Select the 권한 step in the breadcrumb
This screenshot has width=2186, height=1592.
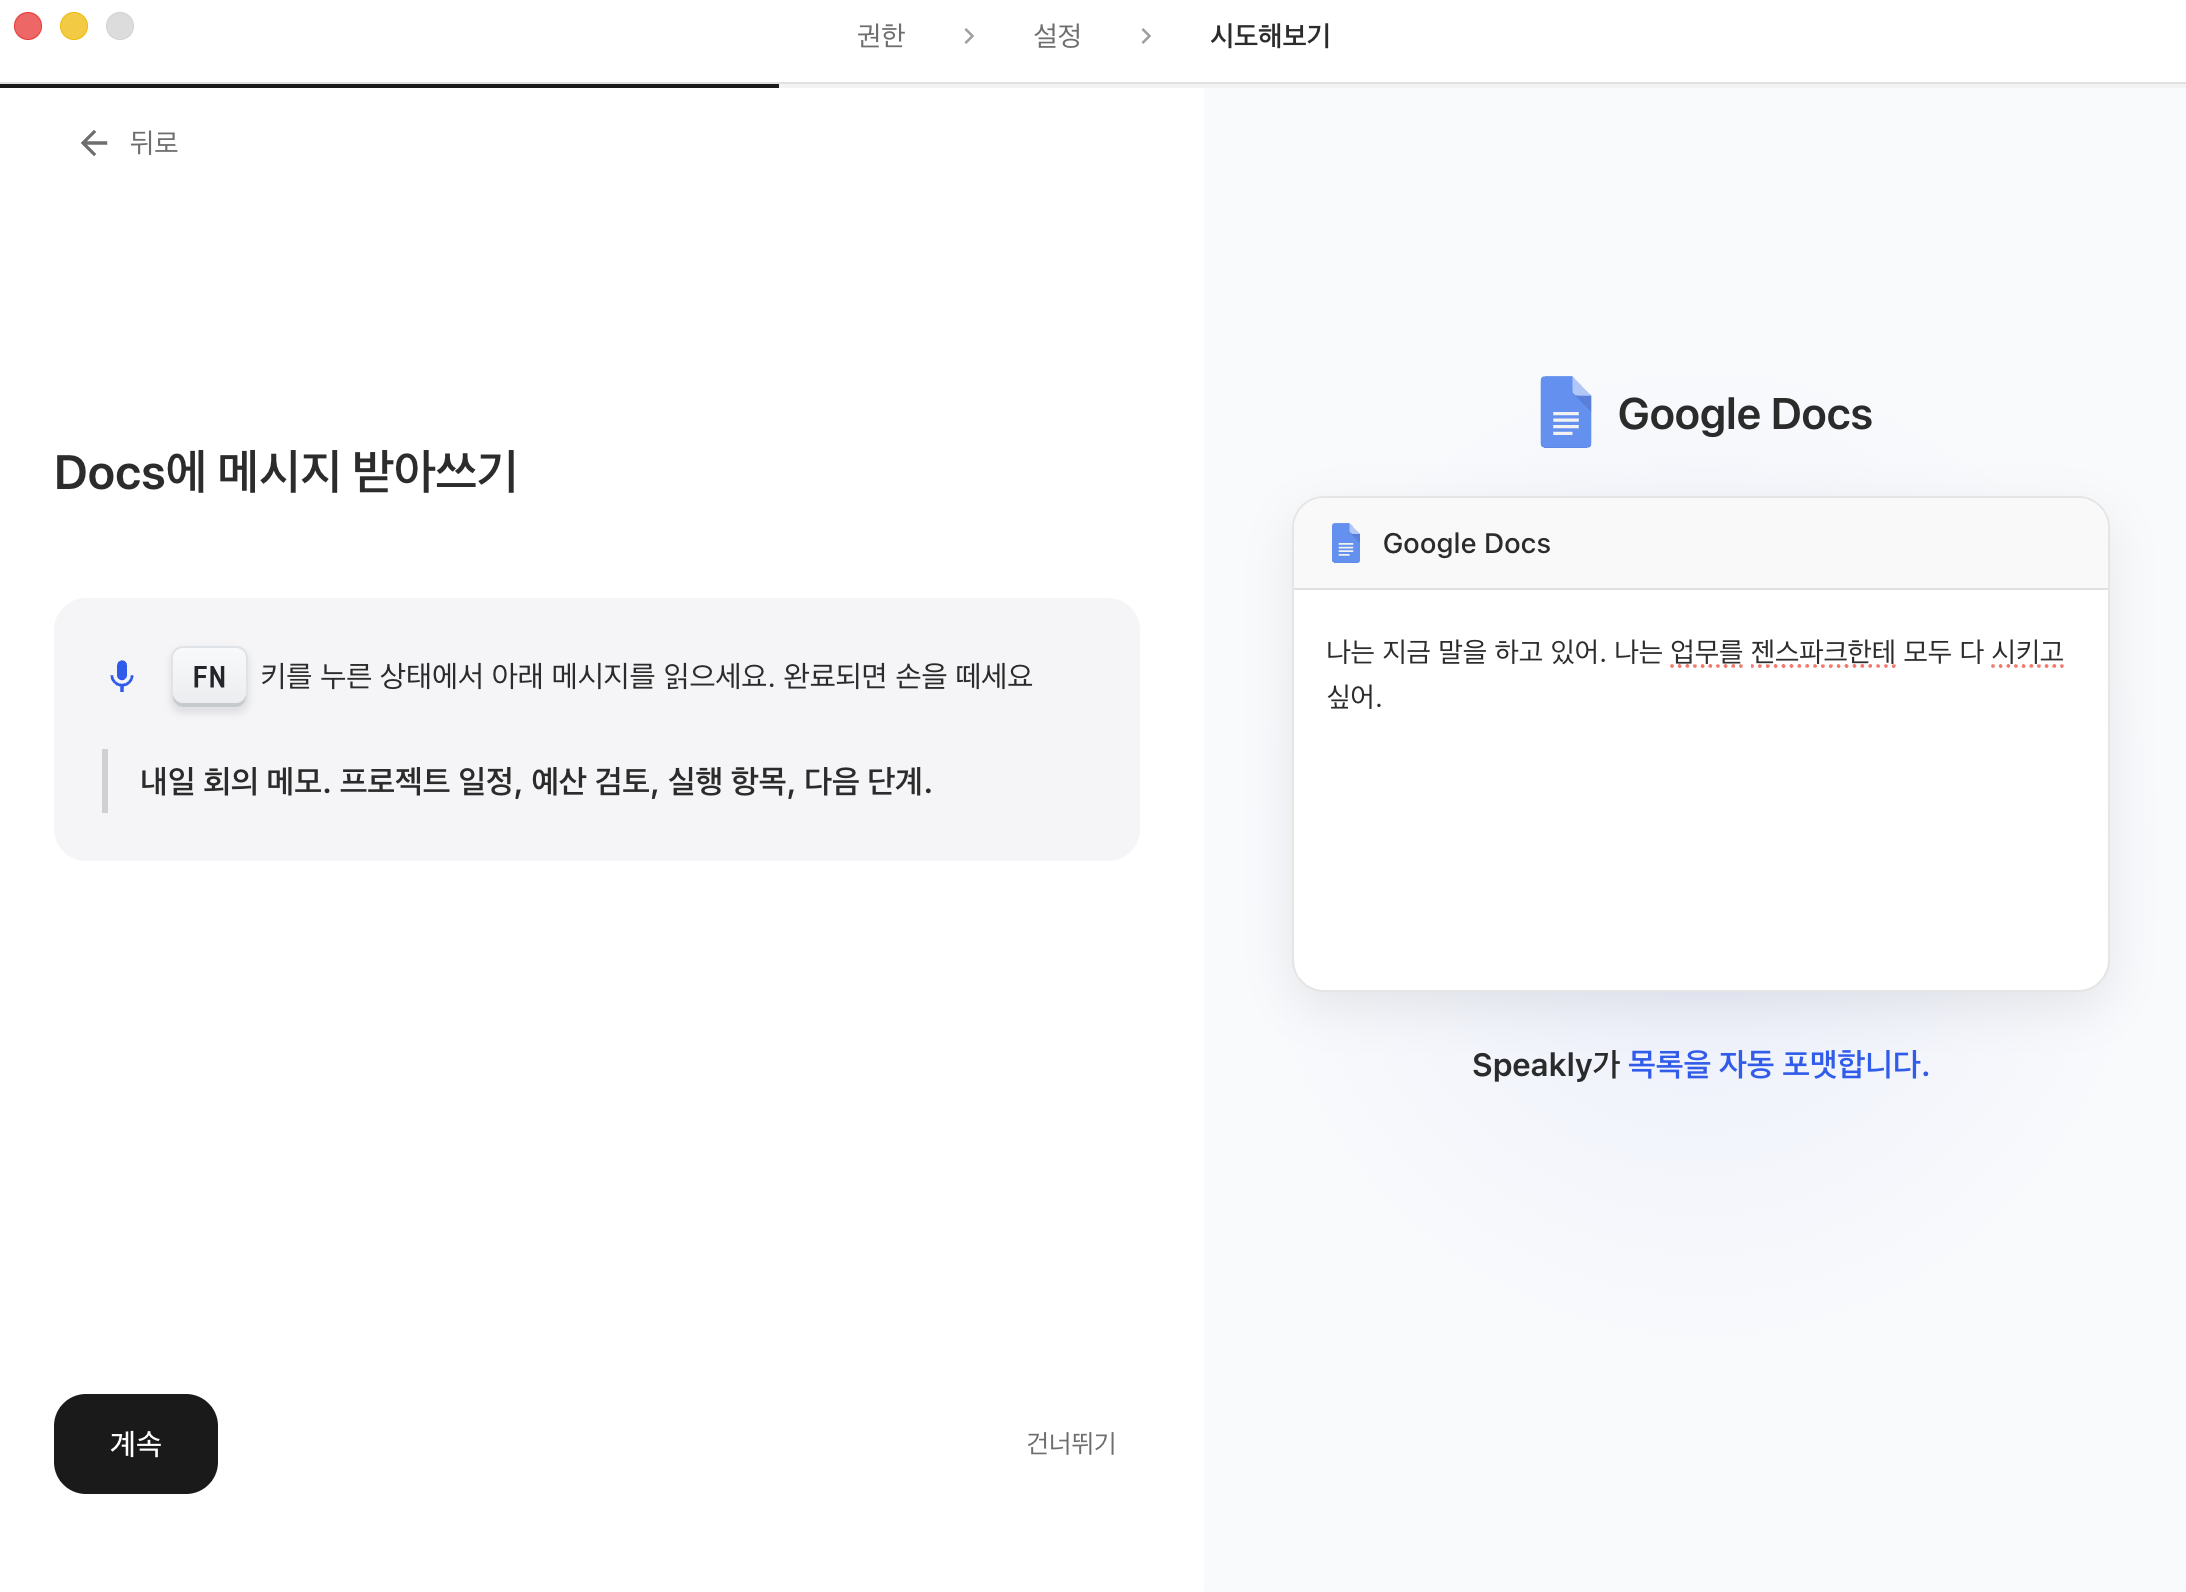tap(881, 35)
